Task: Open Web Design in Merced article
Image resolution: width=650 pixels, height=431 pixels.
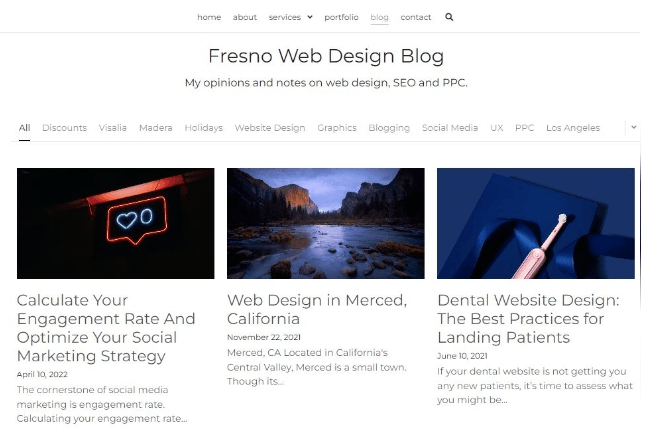Action: click(x=317, y=309)
